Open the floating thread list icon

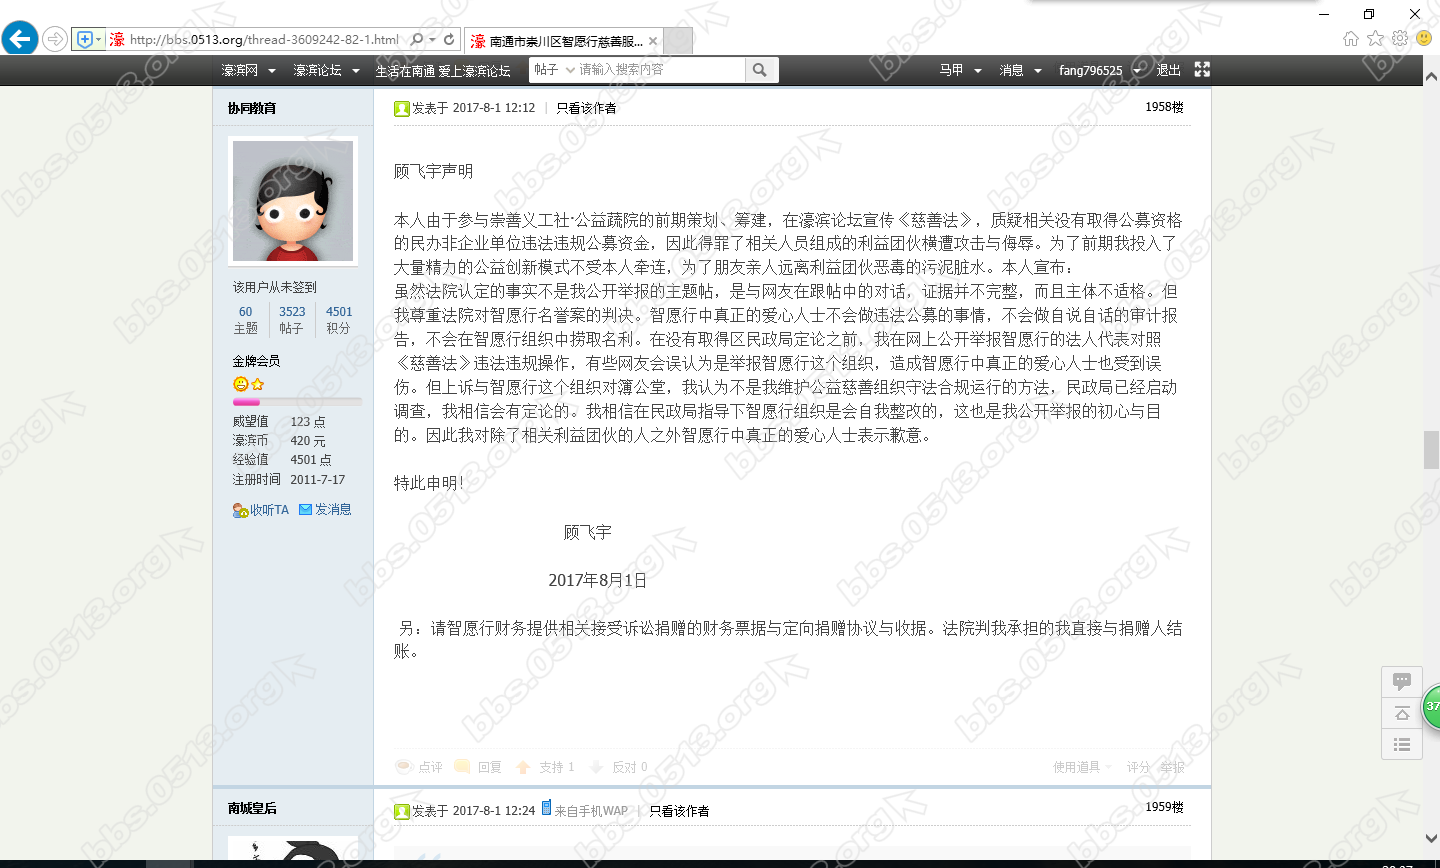[1401, 744]
